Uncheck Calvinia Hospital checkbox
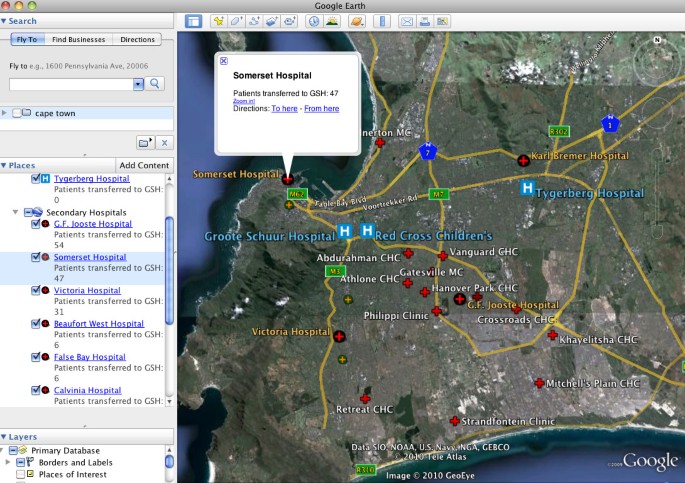The height and width of the screenshot is (483, 685). coord(36,390)
